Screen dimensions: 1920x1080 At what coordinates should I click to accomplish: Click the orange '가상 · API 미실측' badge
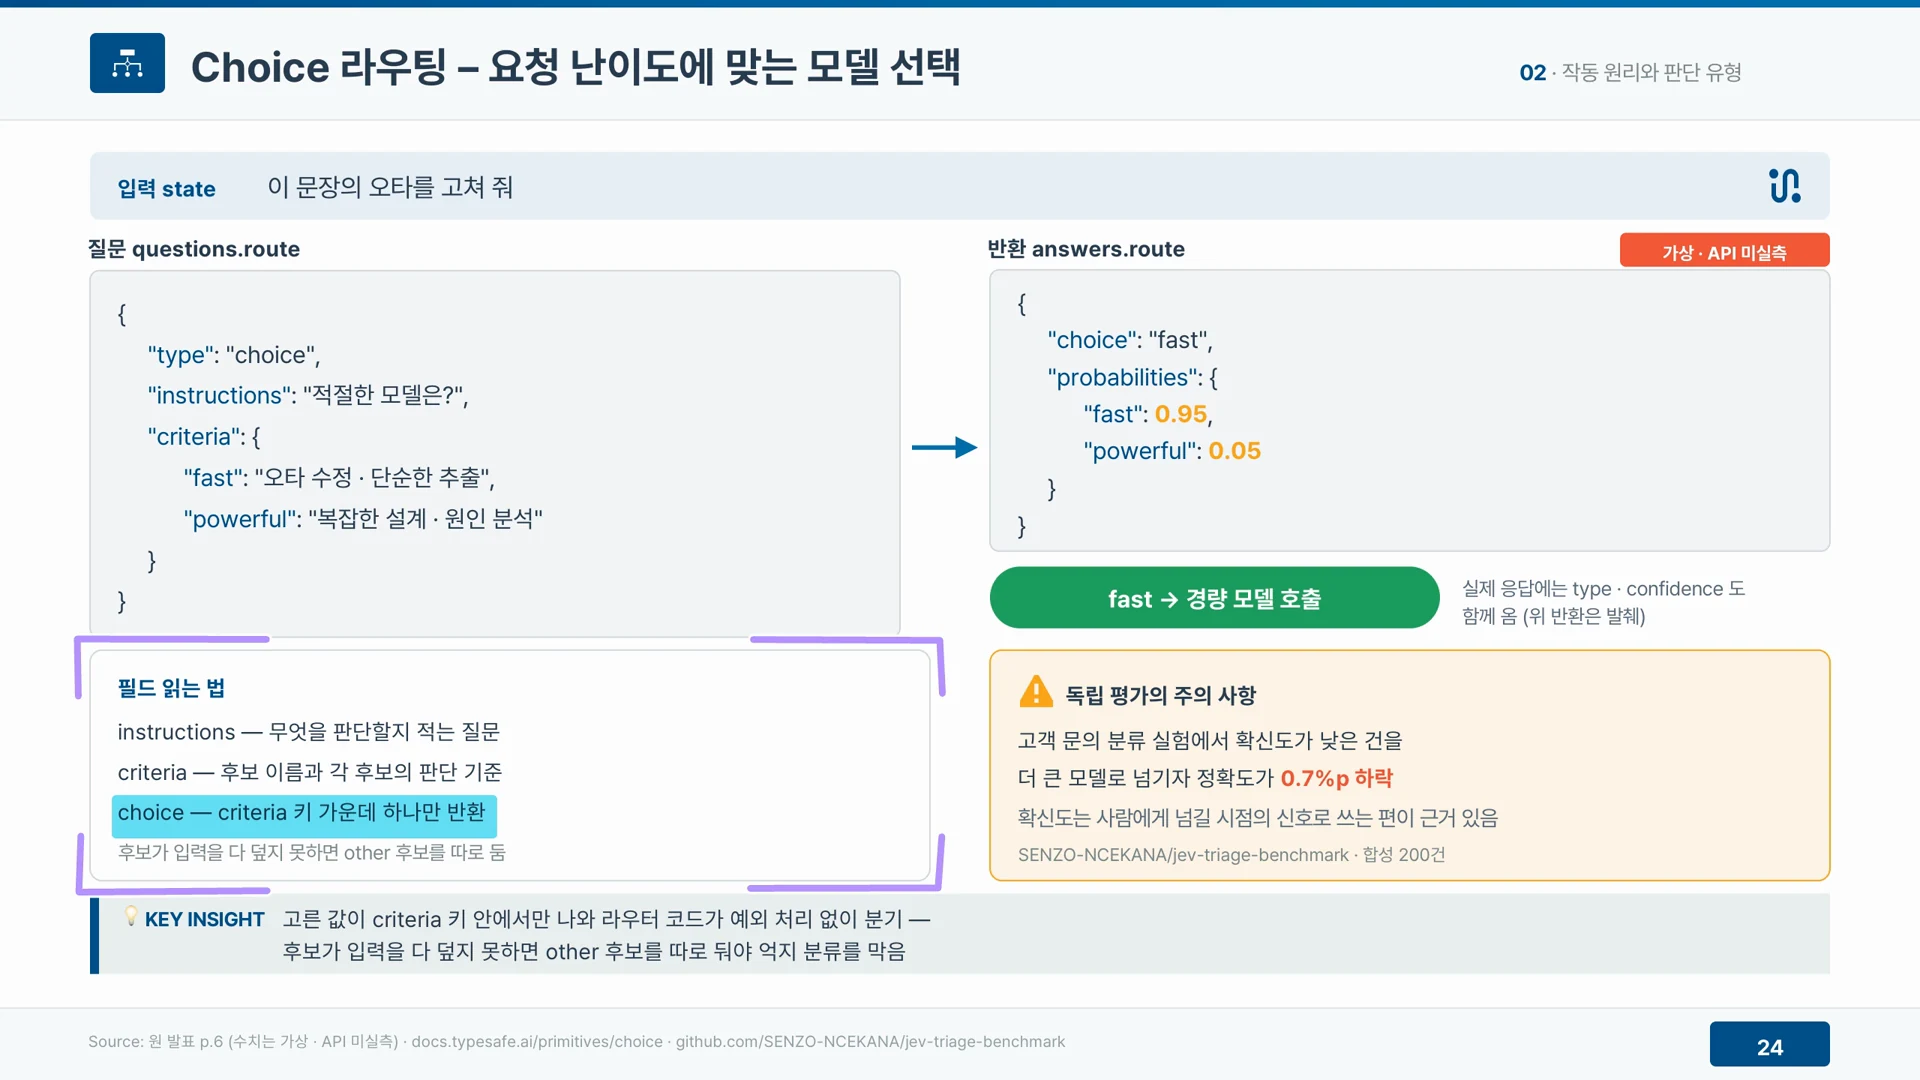tap(1724, 251)
